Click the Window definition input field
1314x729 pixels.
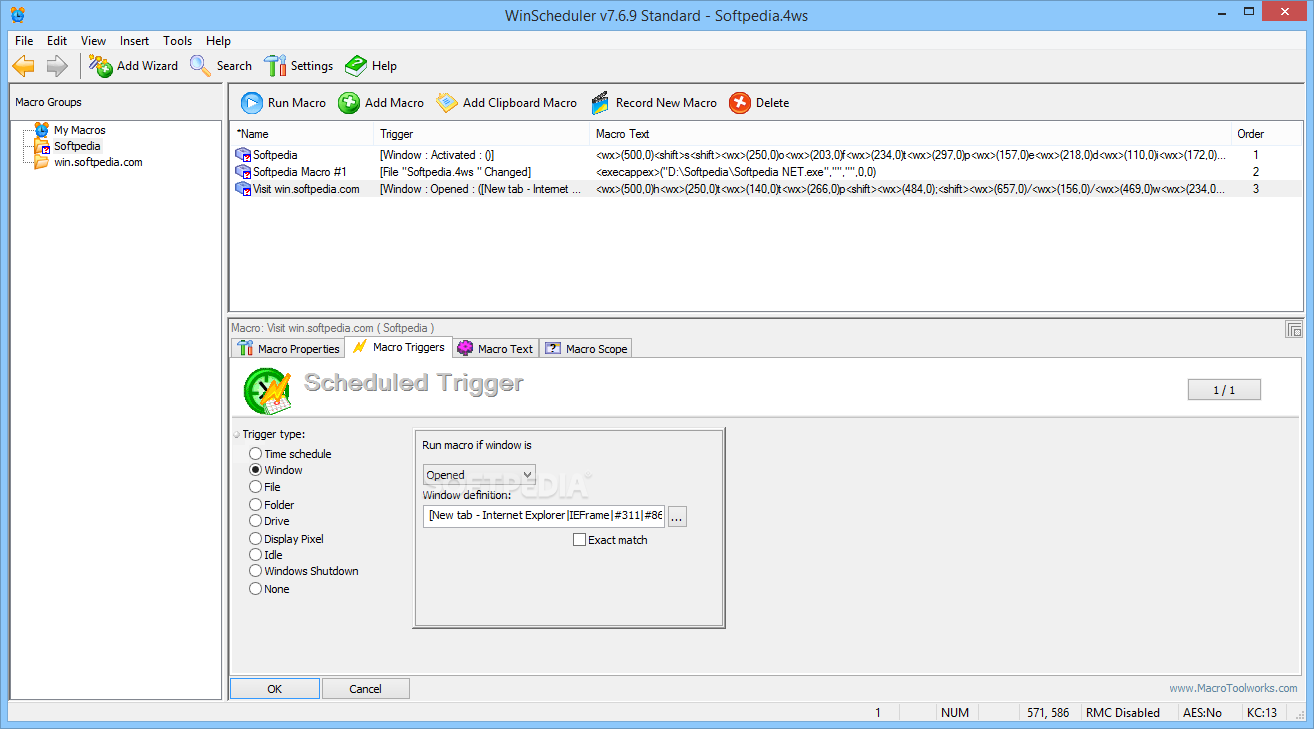coord(544,516)
